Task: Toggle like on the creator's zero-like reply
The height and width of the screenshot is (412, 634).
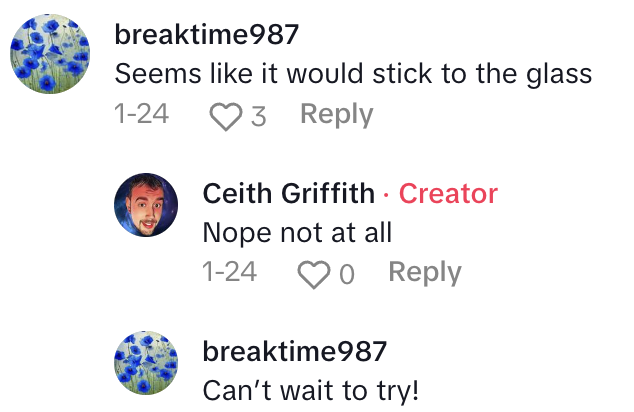Action: point(315,274)
